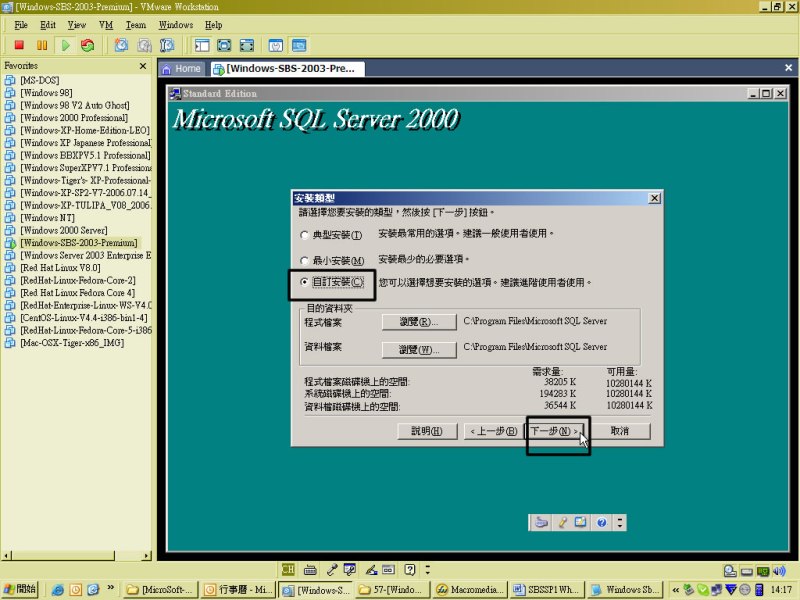Viewport: 800px width, 600px height.
Task: Switch to the Home tab
Action: 182,69
